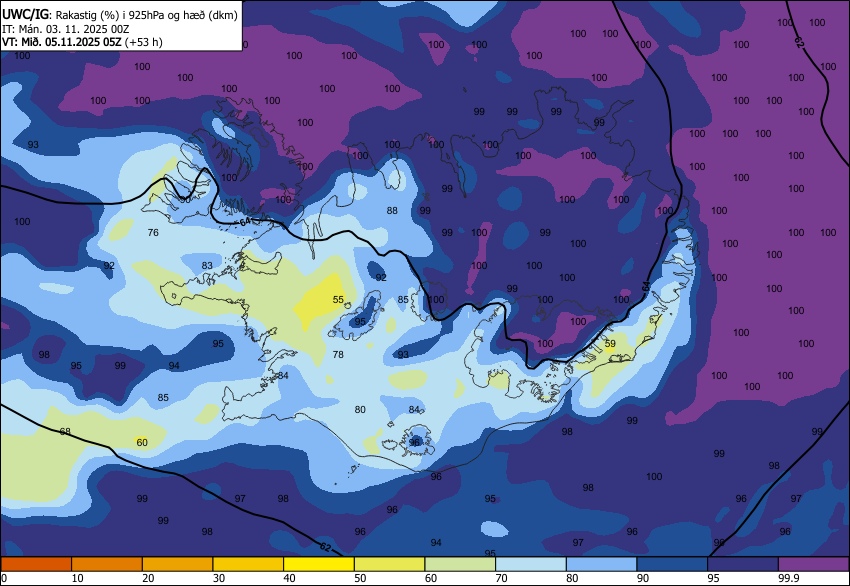Click the valid time 'VT: Mið. 05.11.2025 05Z'

coord(62,42)
